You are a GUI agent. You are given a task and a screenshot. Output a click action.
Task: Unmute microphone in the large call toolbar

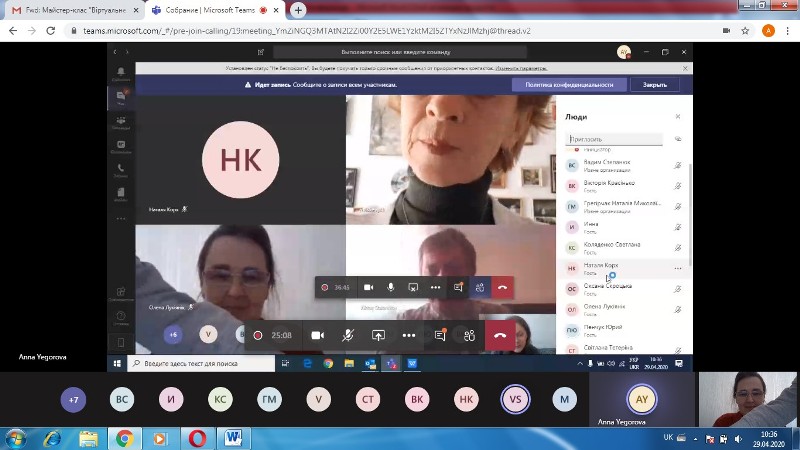348,335
